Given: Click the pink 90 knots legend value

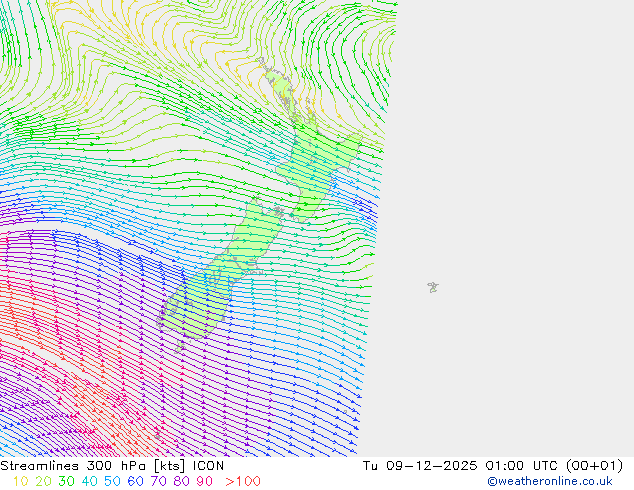Looking at the screenshot, I should pos(205,481).
